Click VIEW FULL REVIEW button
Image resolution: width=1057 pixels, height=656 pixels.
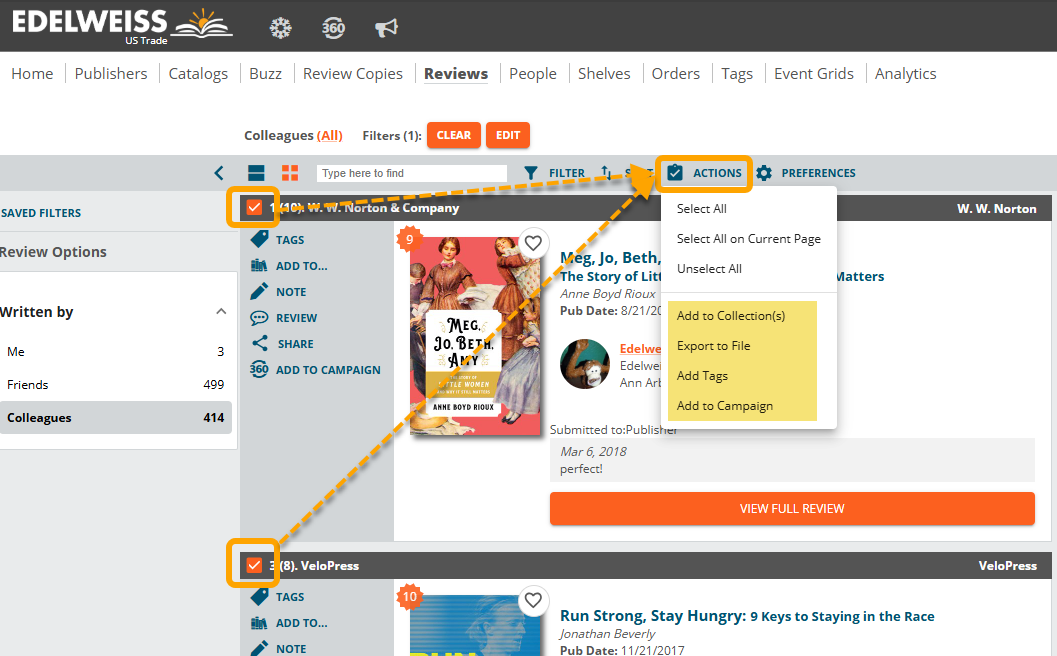(792, 508)
